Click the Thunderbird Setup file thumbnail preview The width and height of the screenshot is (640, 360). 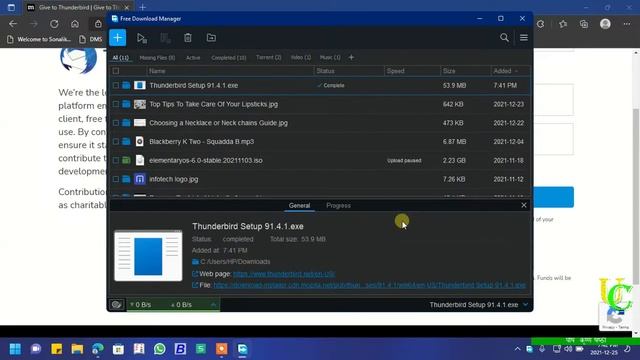148,256
